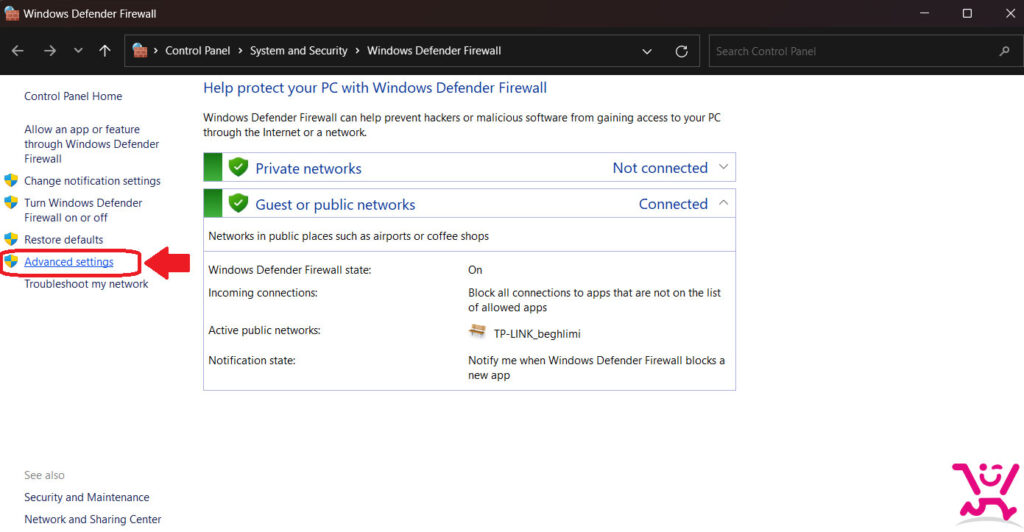Click shield icon beside Restore defaults
The width and height of the screenshot is (1024, 532).
point(11,239)
